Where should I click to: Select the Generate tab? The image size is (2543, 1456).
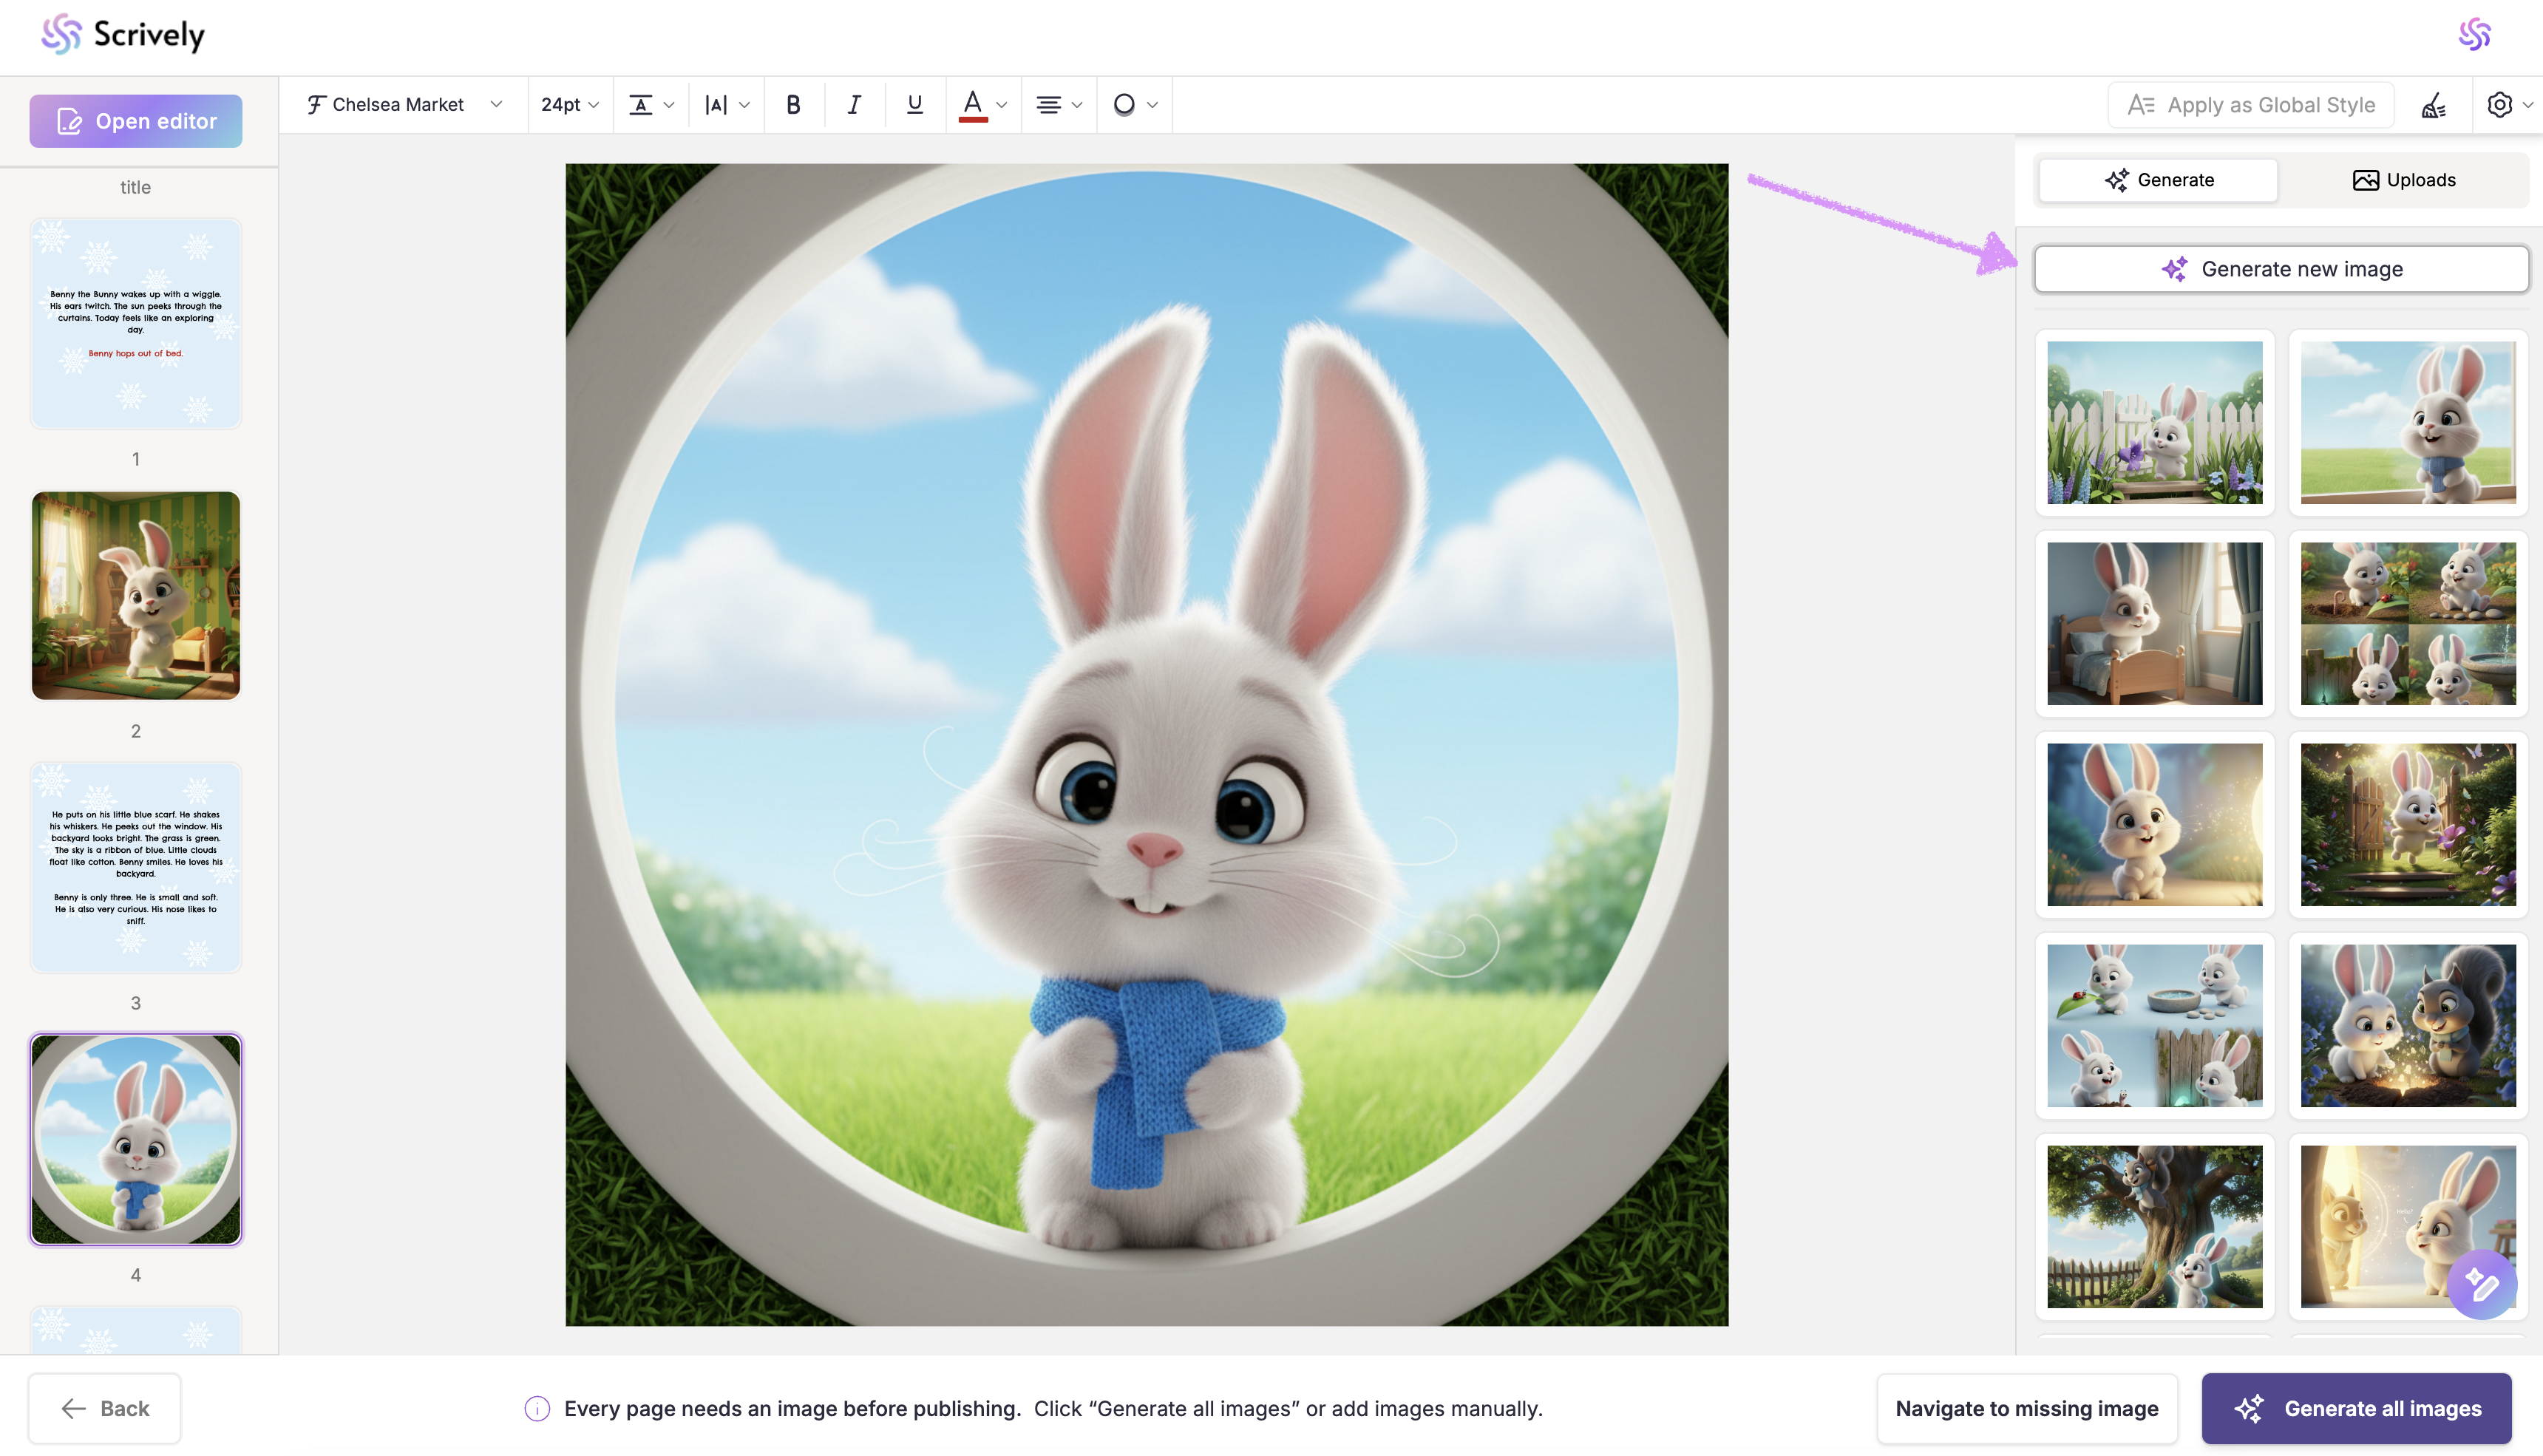click(x=2158, y=180)
